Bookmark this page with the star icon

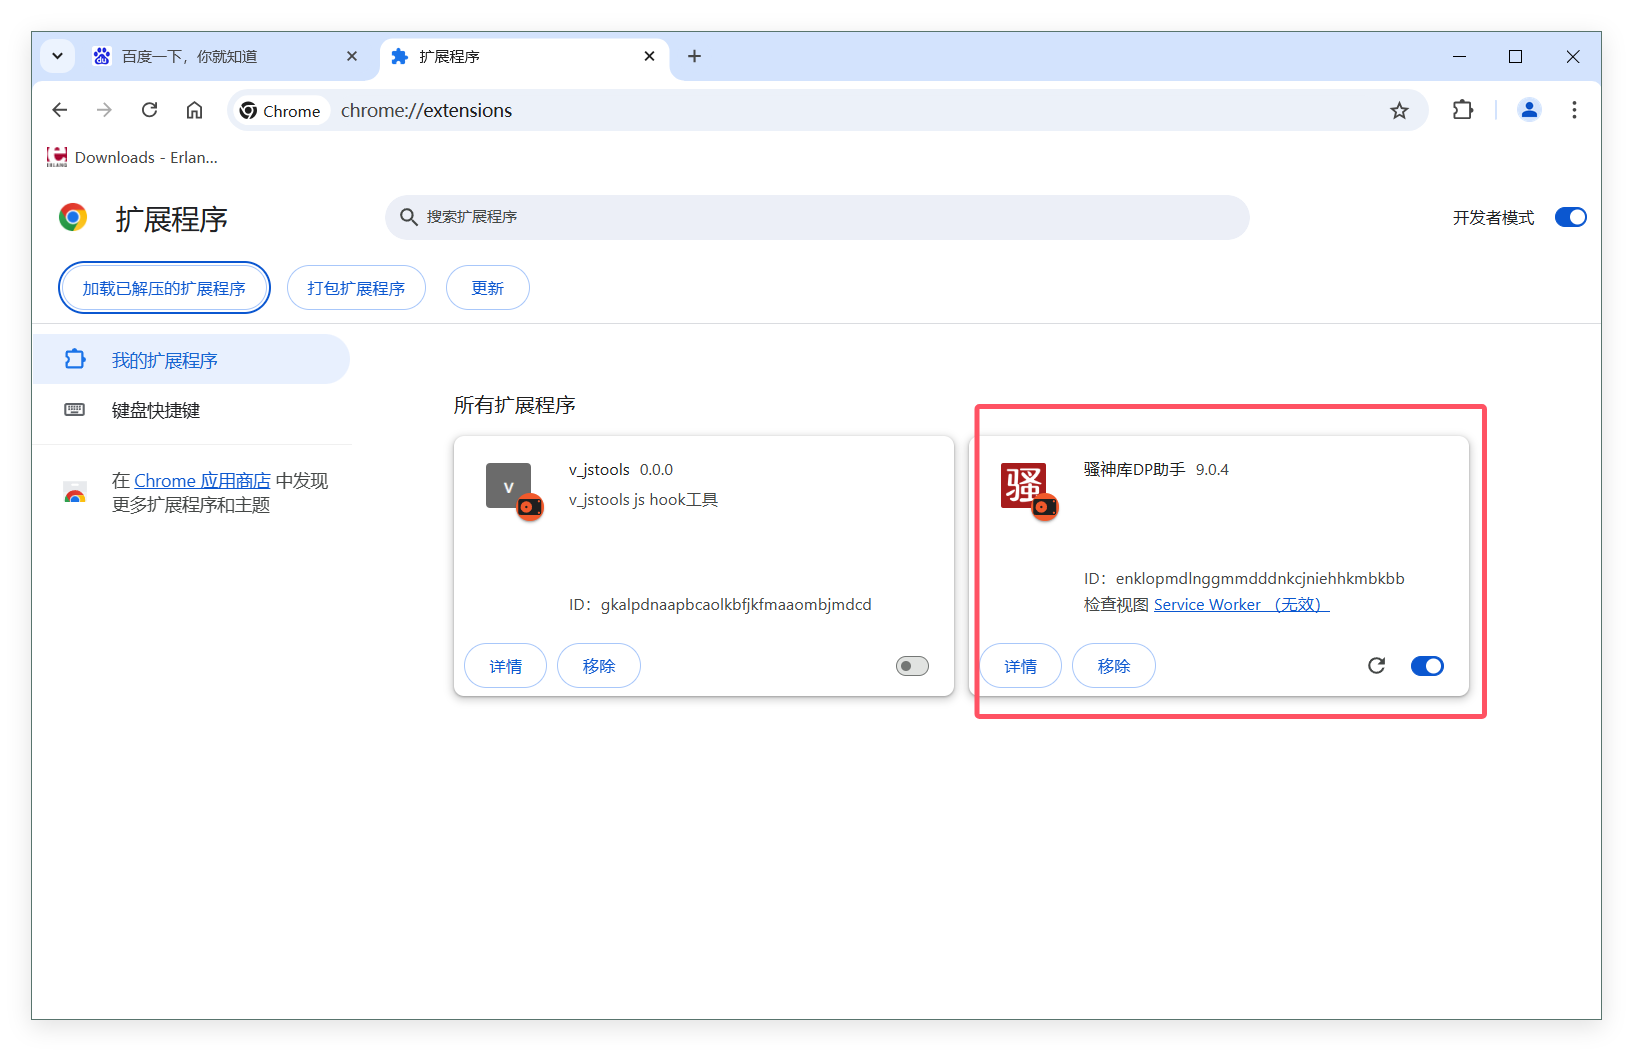click(x=1399, y=110)
